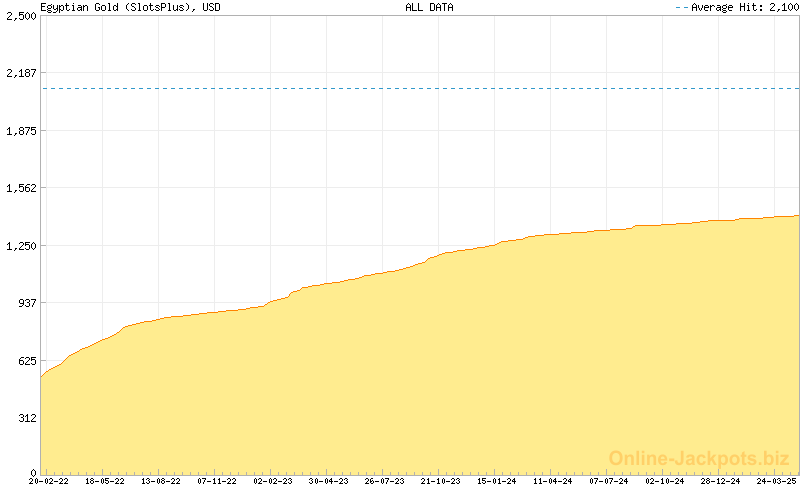
Task: Pick the 21-10-23 date on the axis
Action: (x=441, y=481)
